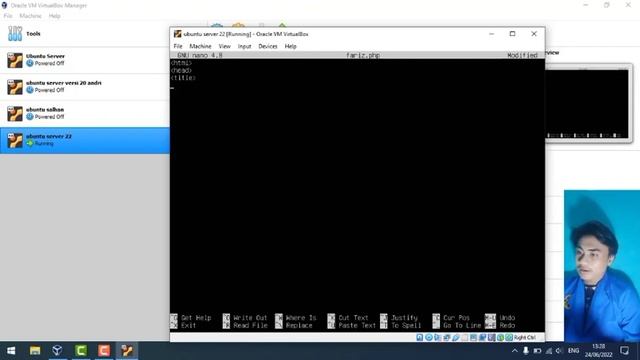Image resolution: width=640 pixels, height=360 pixels.
Task: Click the optical disk status icon
Action: (429, 338)
